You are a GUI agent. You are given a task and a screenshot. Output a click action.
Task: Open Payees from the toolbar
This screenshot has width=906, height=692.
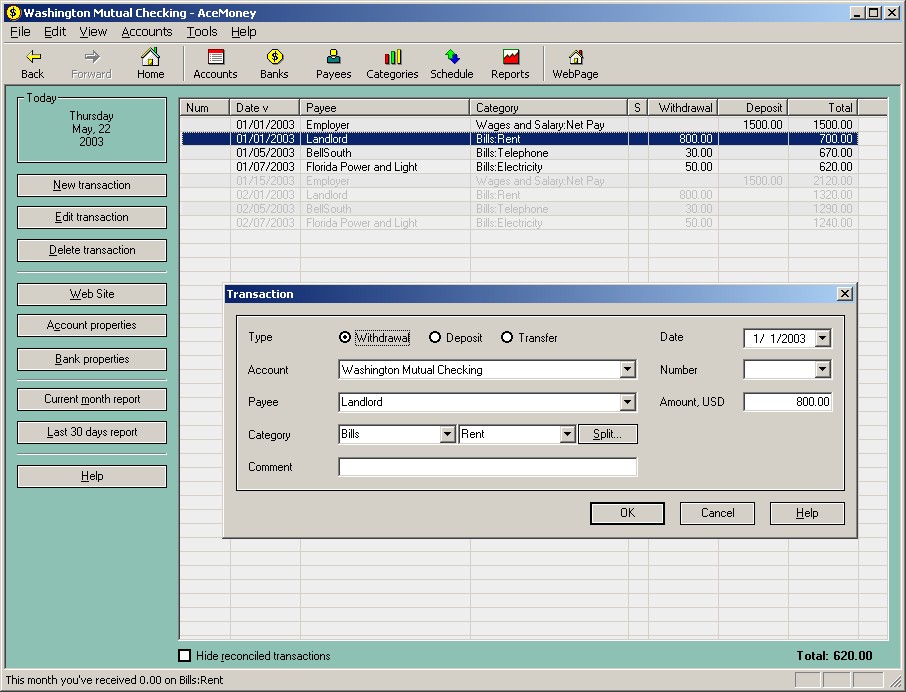(333, 64)
